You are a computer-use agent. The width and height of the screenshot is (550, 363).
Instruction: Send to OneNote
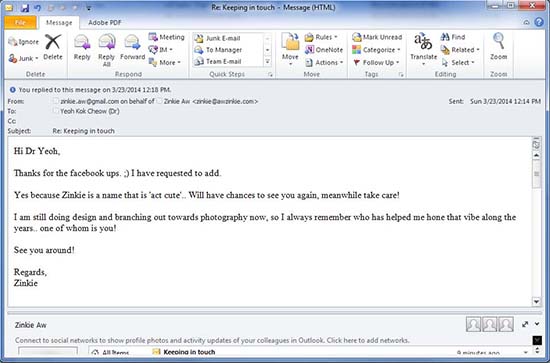324,50
